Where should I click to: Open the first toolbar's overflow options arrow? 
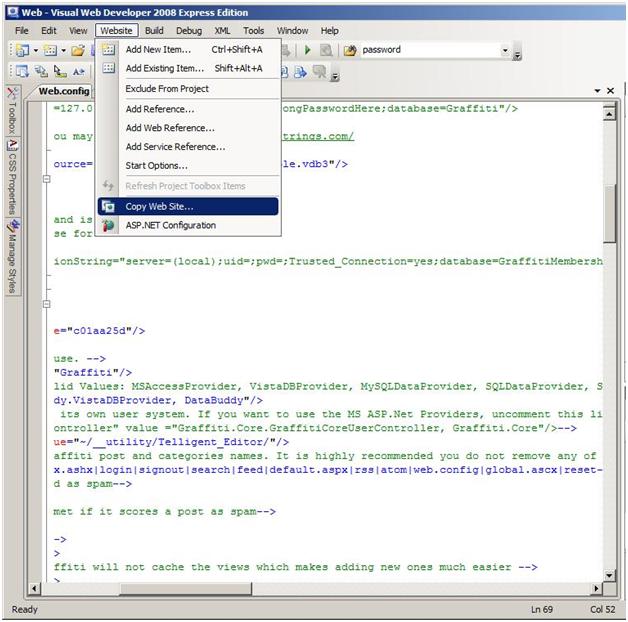[517, 51]
